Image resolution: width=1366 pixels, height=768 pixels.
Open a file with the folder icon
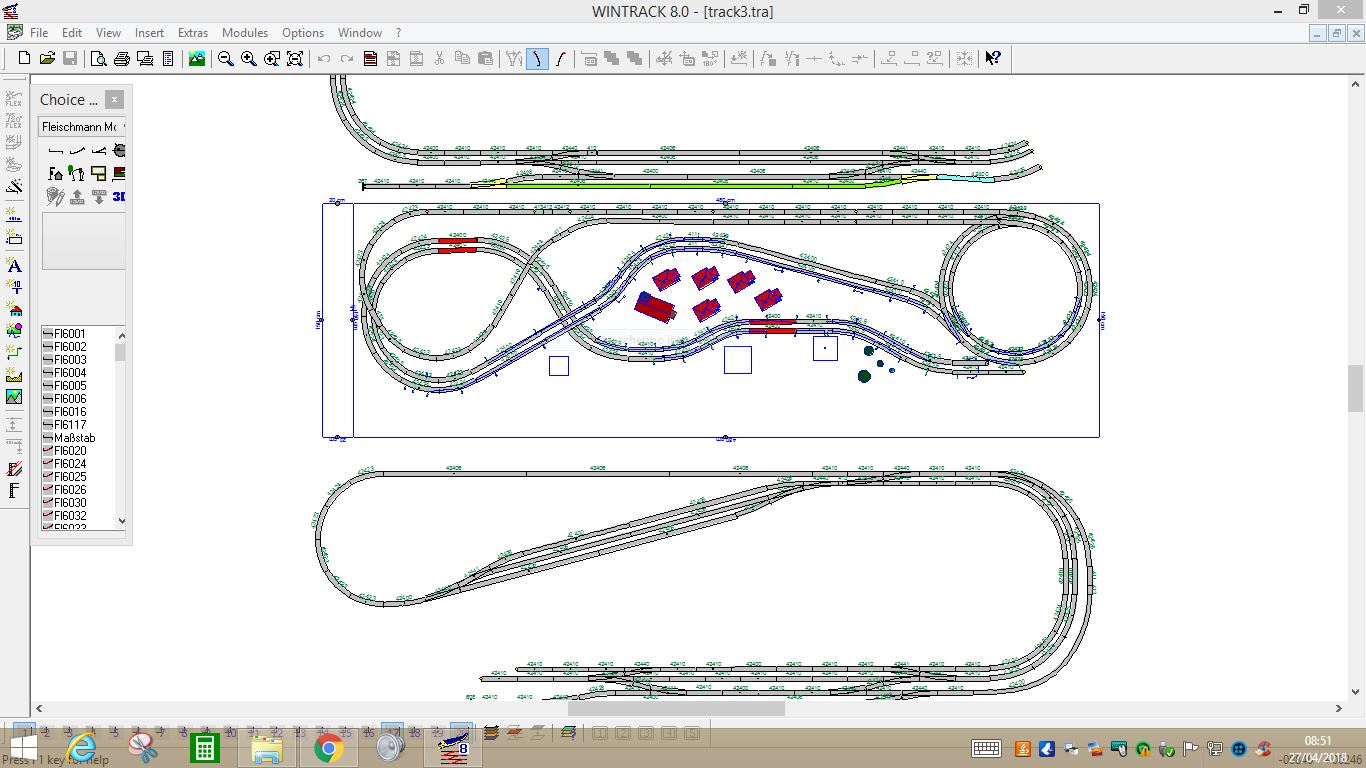[x=47, y=59]
